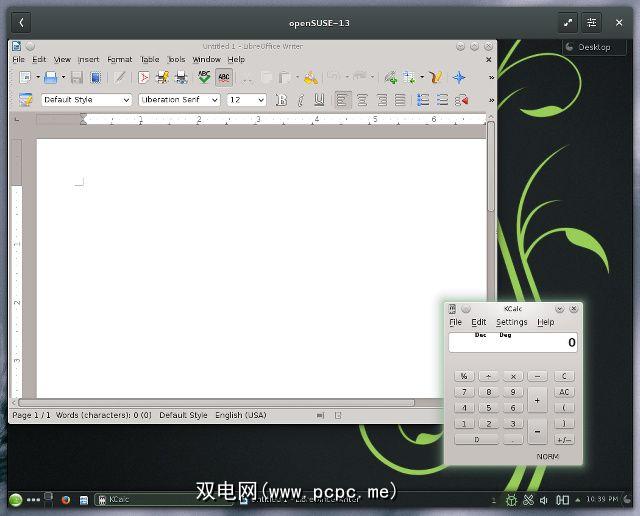Click the New document icon in Writer
The height and width of the screenshot is (516, 640).
[25, 77]
